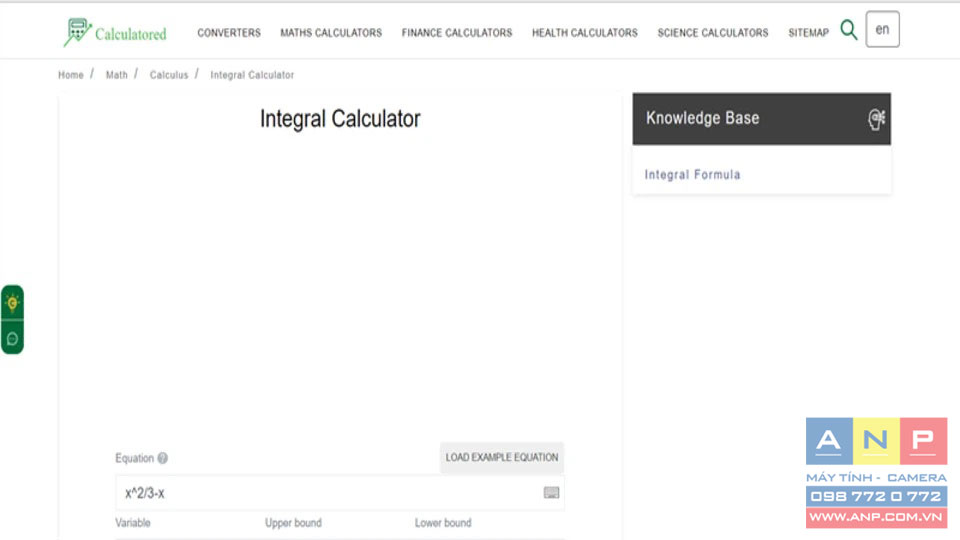Click the Calculus breadcrumb link

pyautogui.click(x=169, y=75)
